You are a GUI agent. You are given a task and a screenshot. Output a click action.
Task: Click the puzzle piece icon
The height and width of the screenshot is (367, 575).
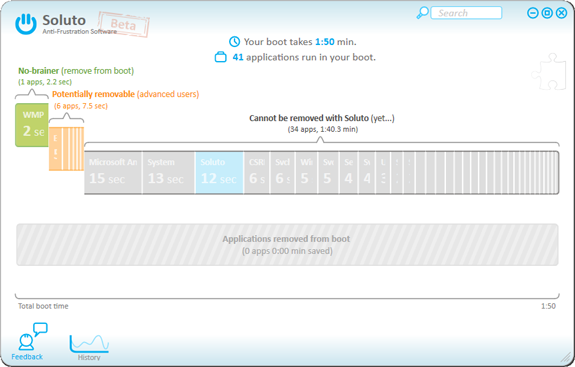(549, 72)
